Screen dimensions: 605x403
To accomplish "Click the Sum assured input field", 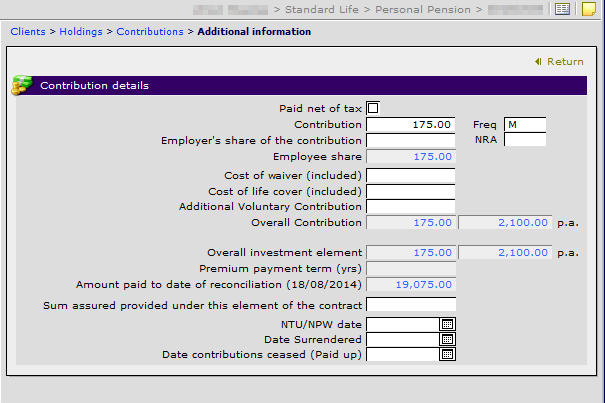I will pos(411,305).
